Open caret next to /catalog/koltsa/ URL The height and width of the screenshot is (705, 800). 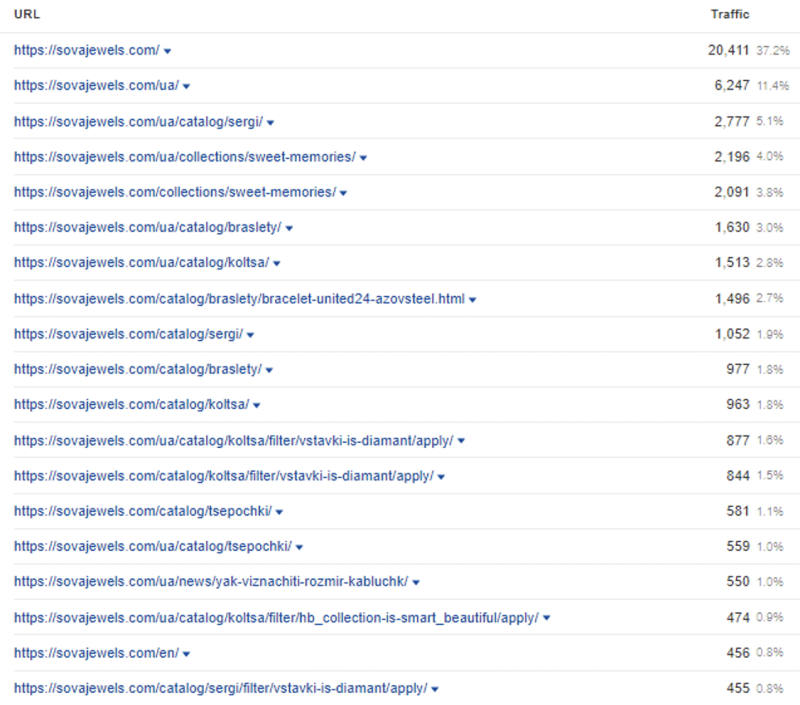[x=257, y=406]
